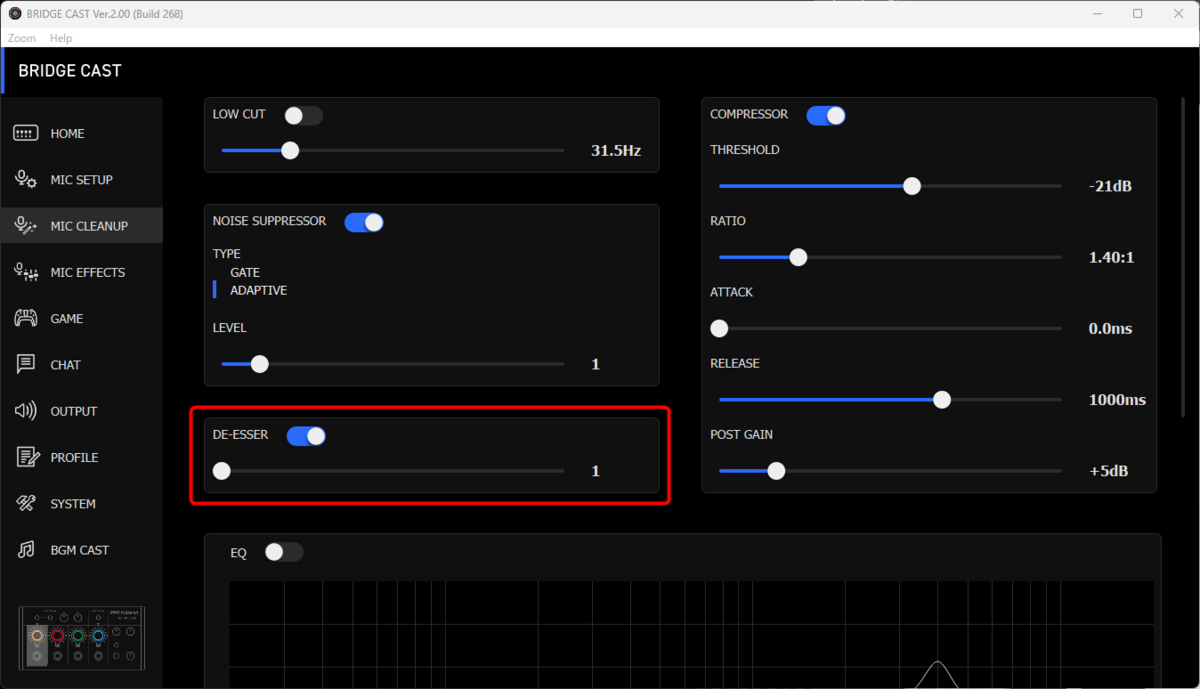This screenshot has height=689, width=1200.
Task: Select GATE noise suppressor type
Action: point(245,272)
